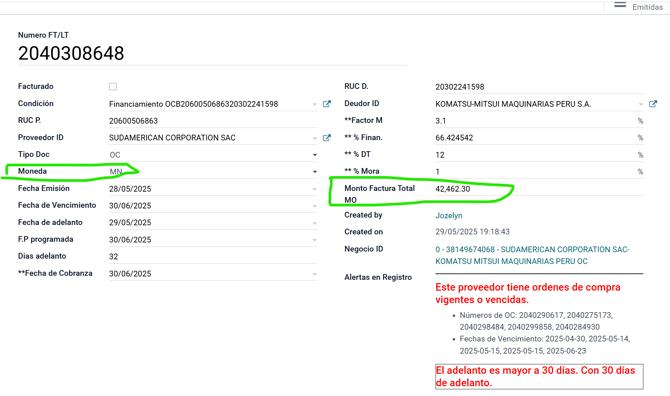The width and height of the screenshot is (670, 396).
Task: Expand the Proveedor ID dropdown arrow
Action: pyautogui.click(x=314, y=138)
